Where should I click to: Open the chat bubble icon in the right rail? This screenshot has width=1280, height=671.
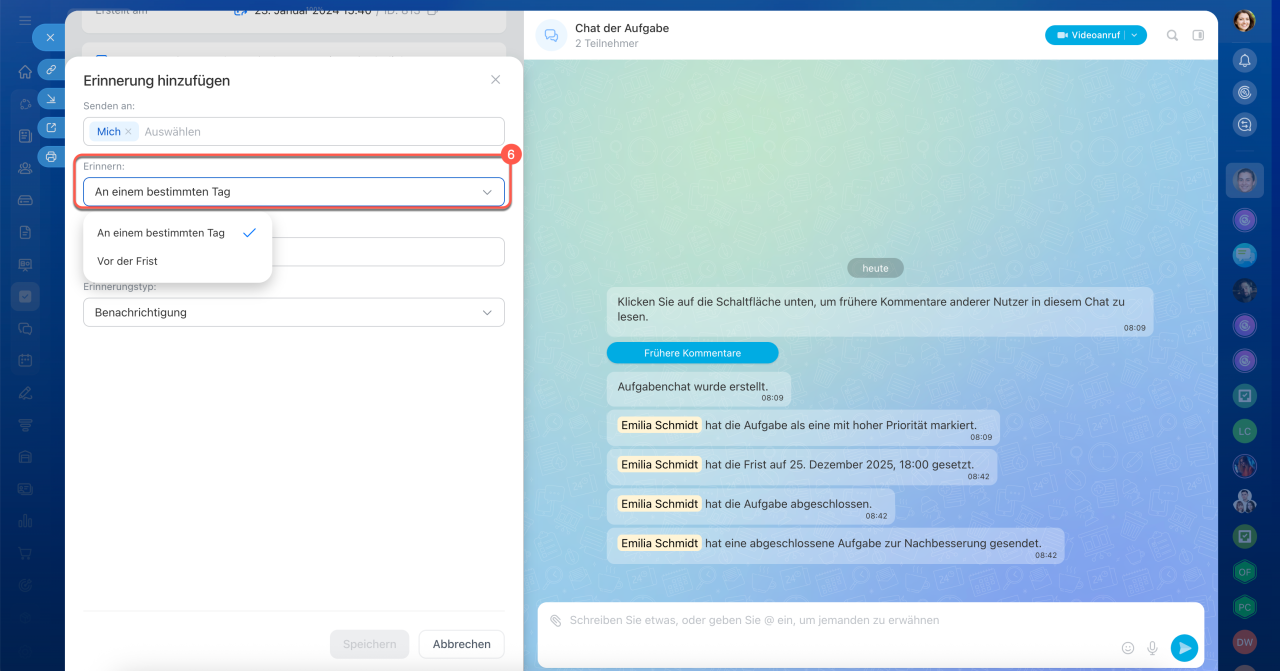1244,125
